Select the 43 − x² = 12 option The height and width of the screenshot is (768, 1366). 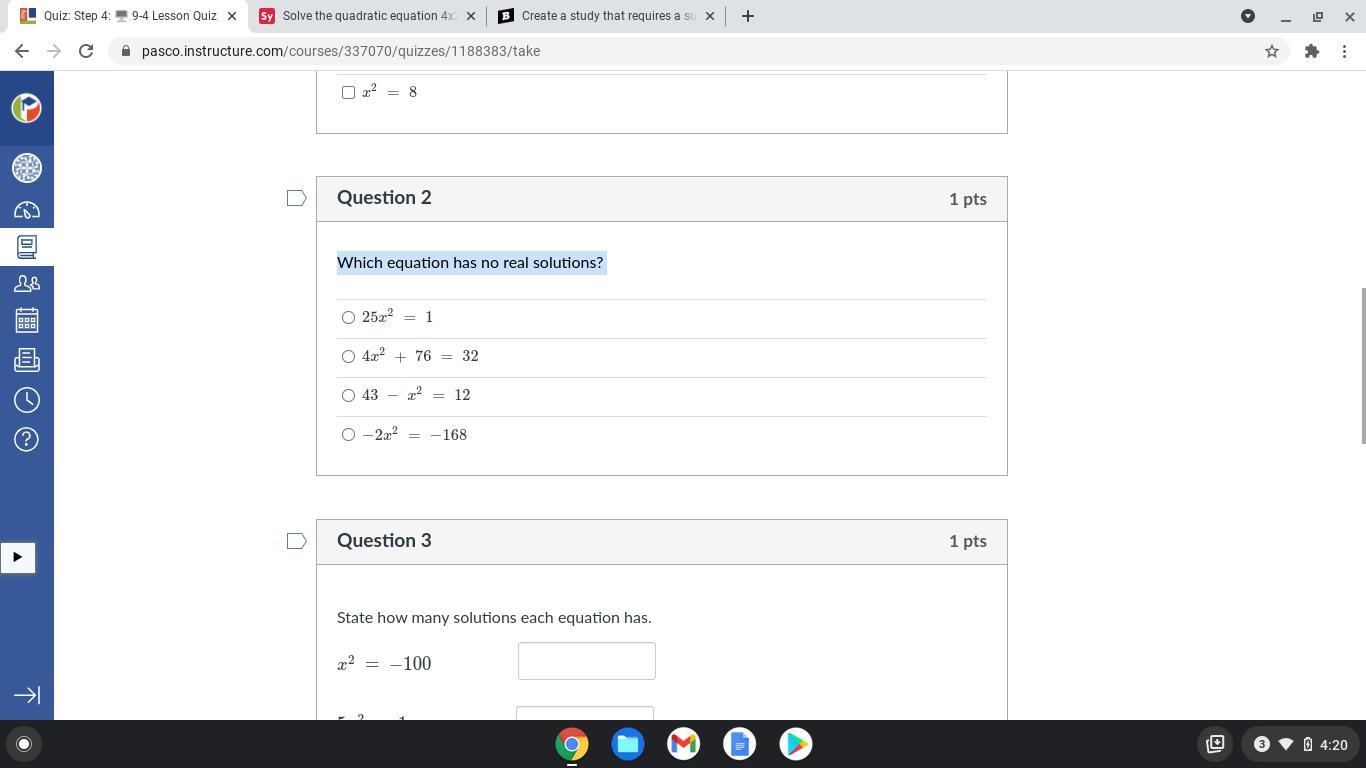[348, 395]
